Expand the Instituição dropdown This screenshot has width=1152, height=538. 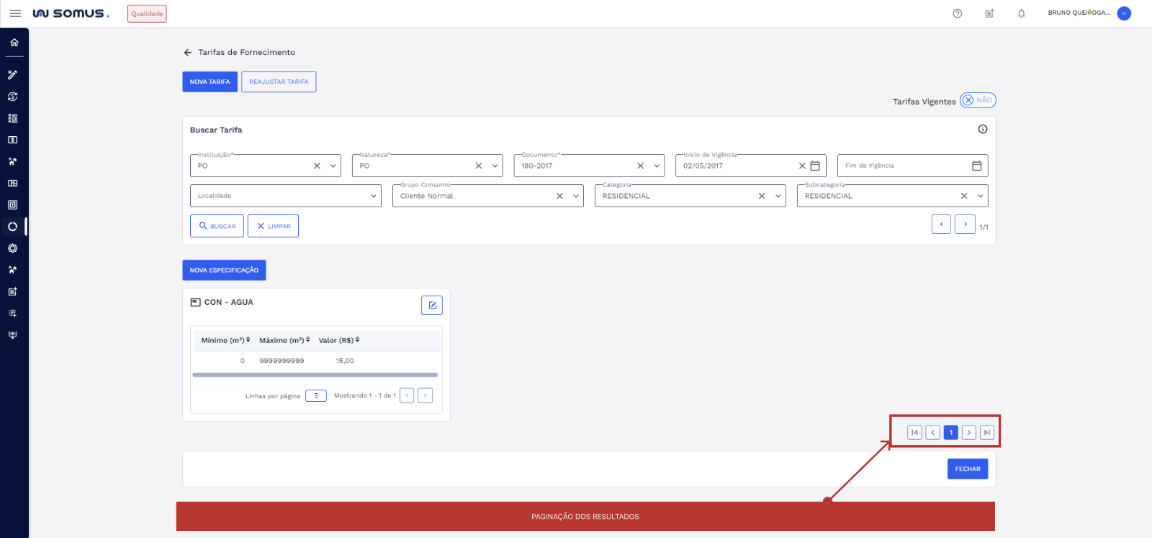333,166
